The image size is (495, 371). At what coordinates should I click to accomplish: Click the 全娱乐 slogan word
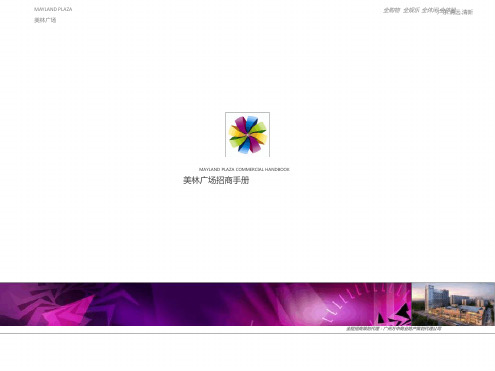(411, 10)
